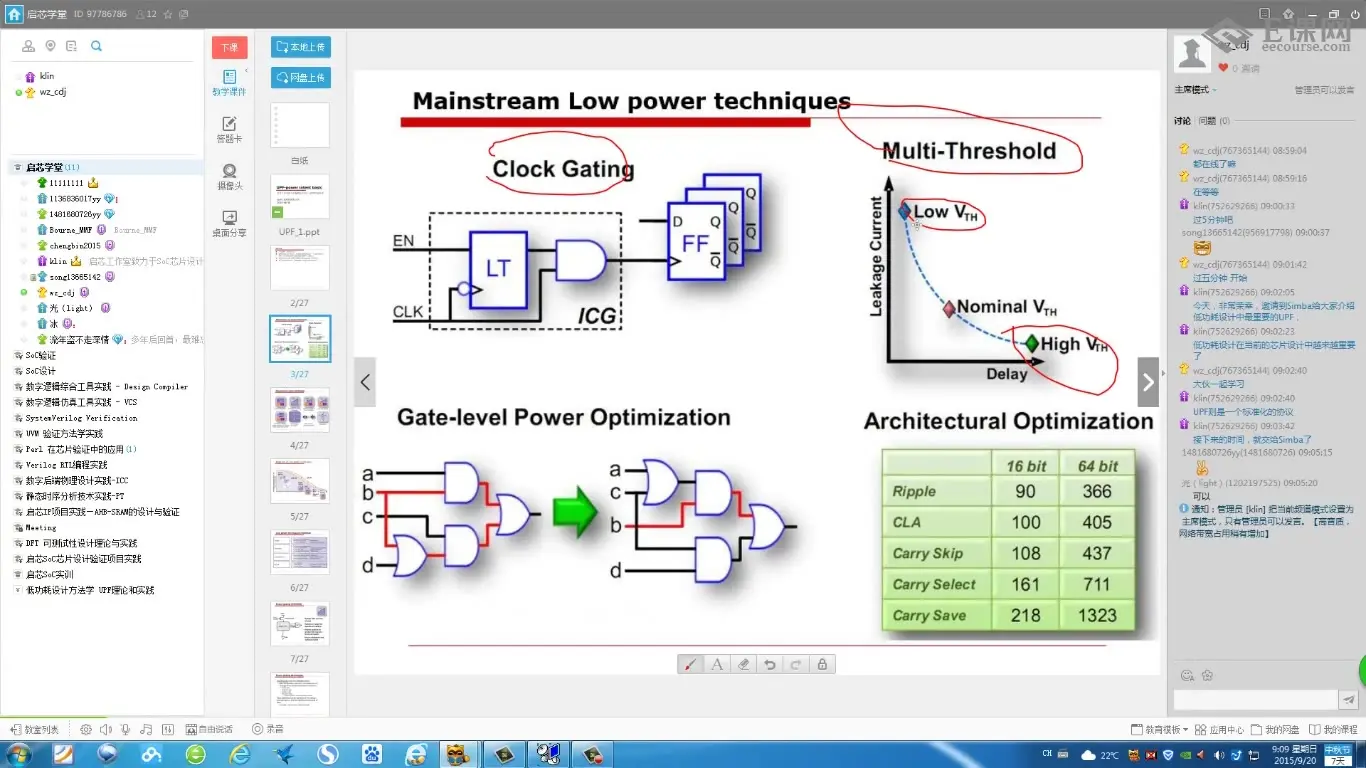The height and width of the screenshot is (768, 1366).
Task: Open 我的网盘 cloud drive
Action: tap(1275, 730)
